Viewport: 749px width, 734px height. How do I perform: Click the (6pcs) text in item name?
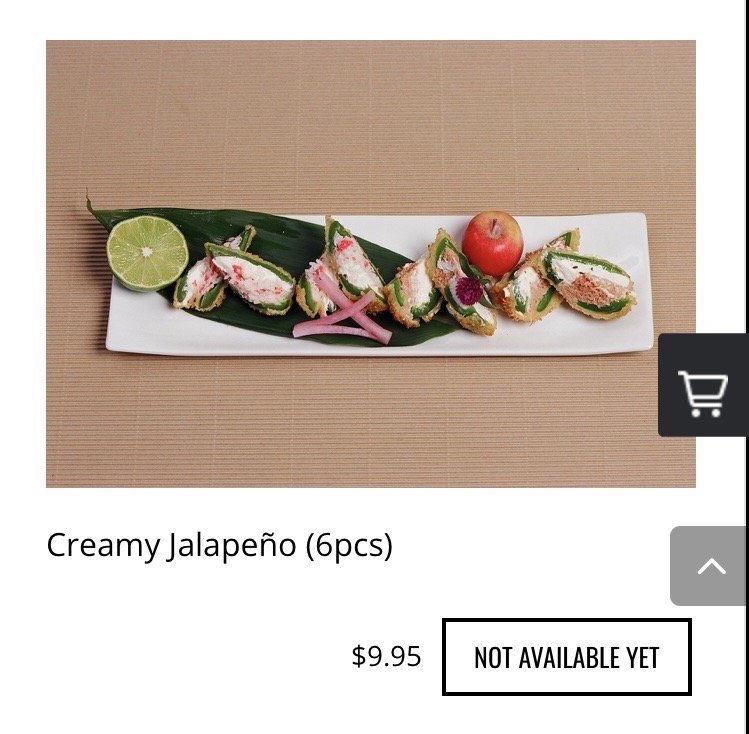[349, 545]
